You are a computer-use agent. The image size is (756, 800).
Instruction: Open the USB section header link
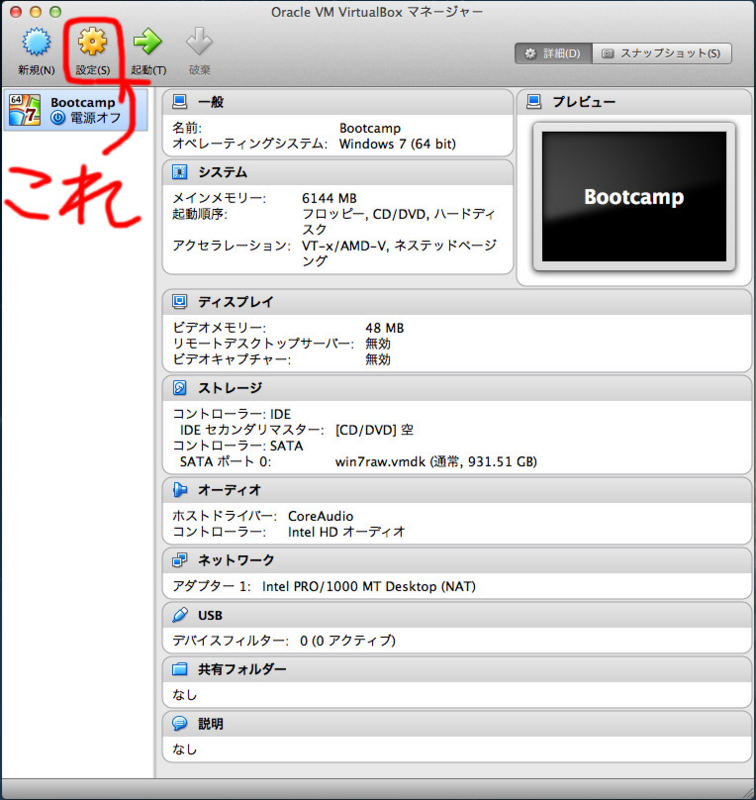210,615
